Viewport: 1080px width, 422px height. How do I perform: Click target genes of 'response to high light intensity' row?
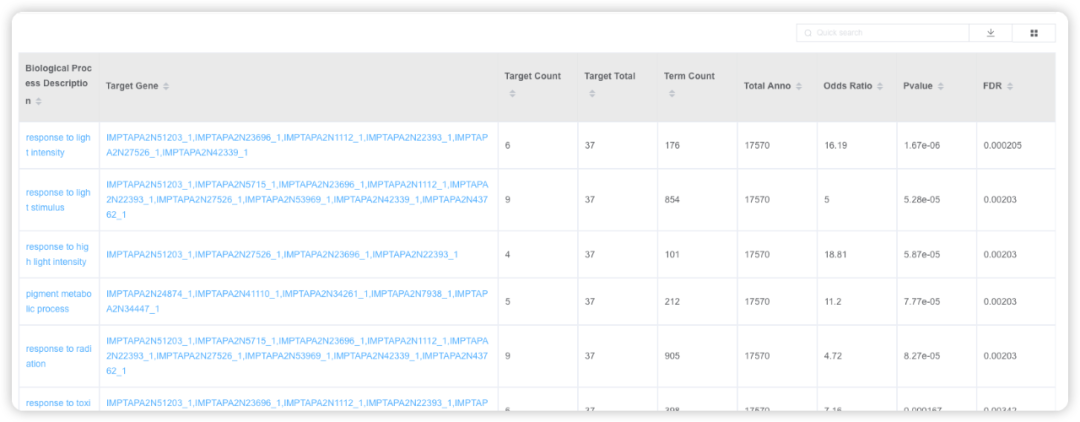click(282, 255)
